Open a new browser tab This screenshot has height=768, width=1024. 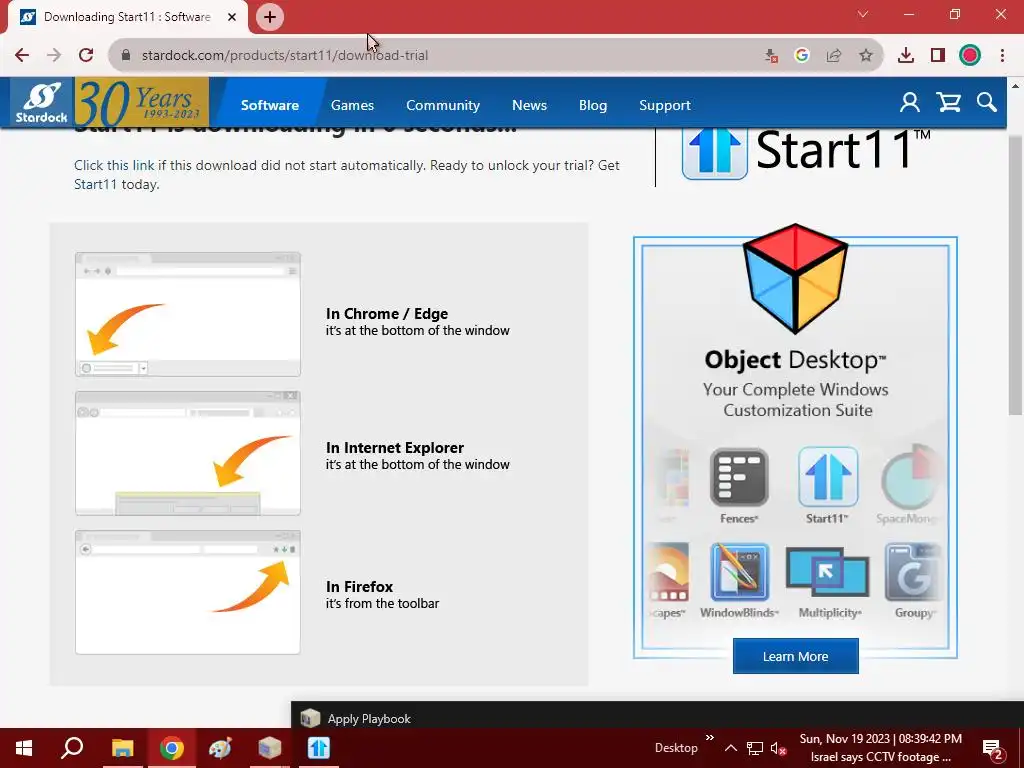tap(270, 17)
